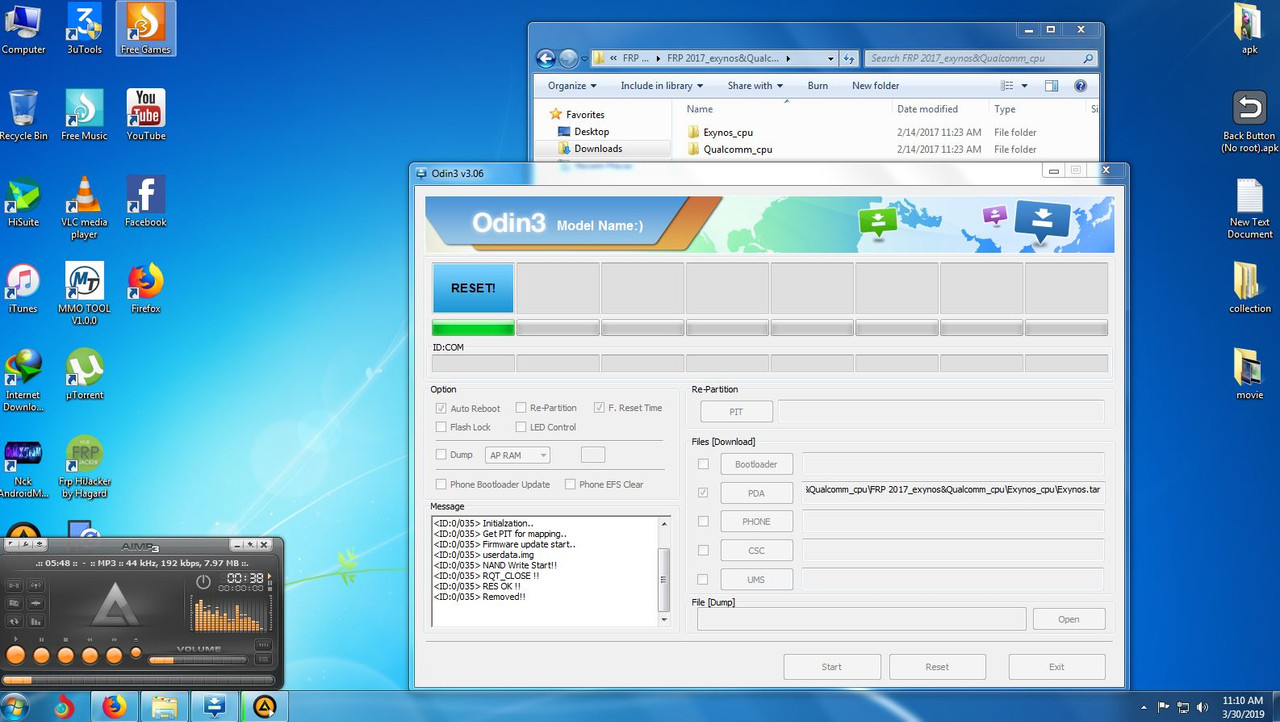Expand the Share with dropdown

coord(755,86)
